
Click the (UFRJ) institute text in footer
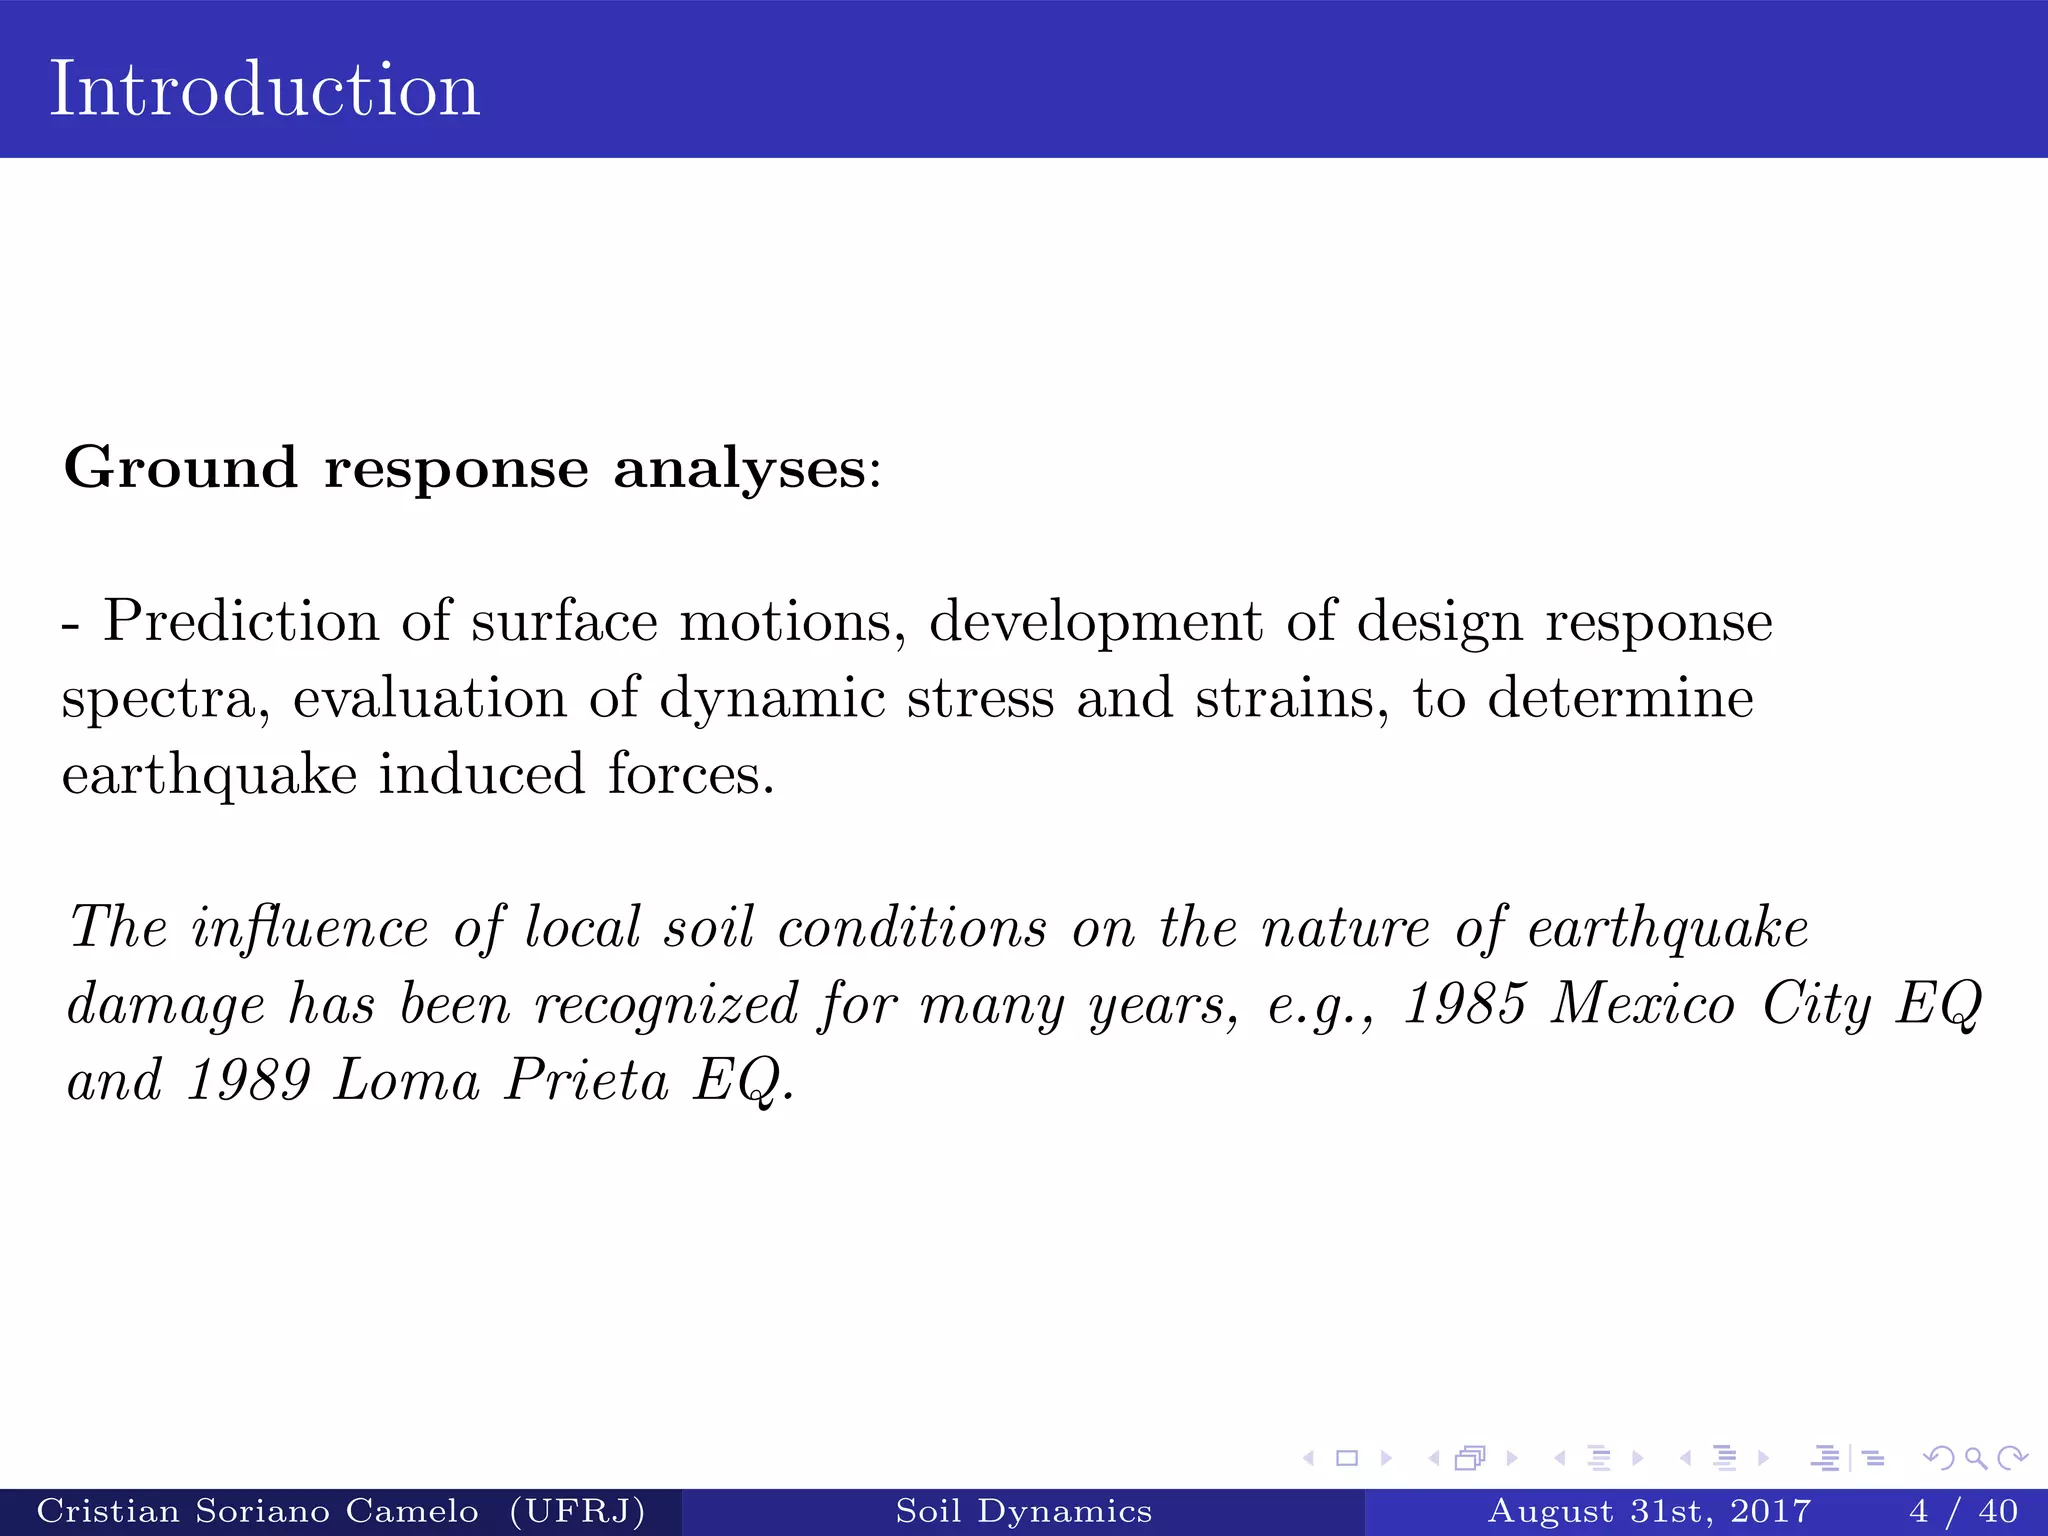pos(577,1511)
